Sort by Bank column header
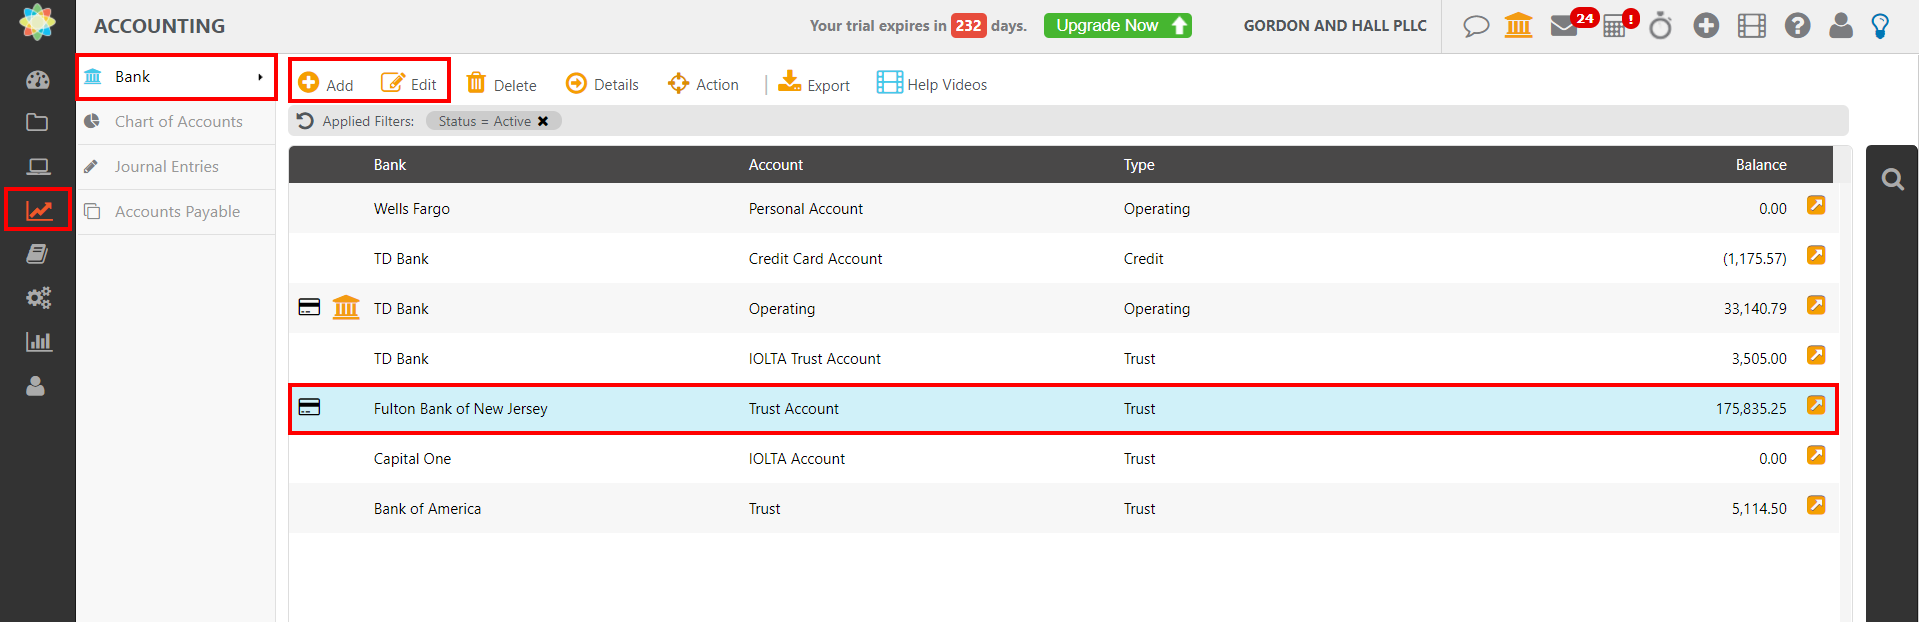This screenshot has width=1919, height=622. (390, 165)
